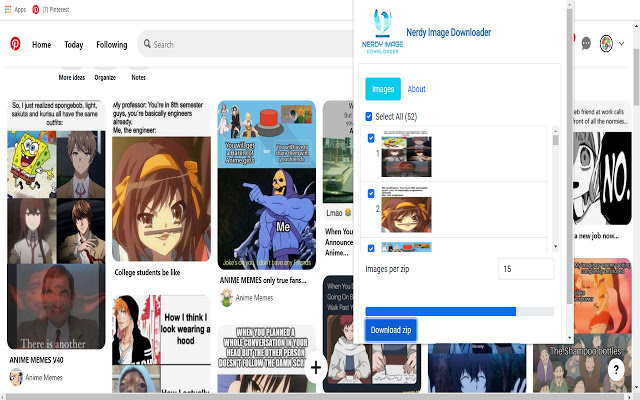The image size is (640, 400).
Task: Uncheck the third image checkbox in list
Action: (371, 248)
